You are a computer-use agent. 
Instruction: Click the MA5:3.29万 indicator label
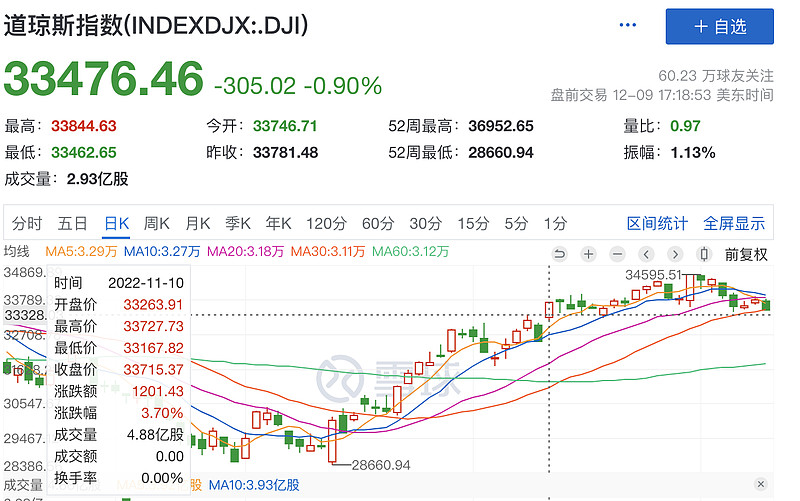pos(81,252)
